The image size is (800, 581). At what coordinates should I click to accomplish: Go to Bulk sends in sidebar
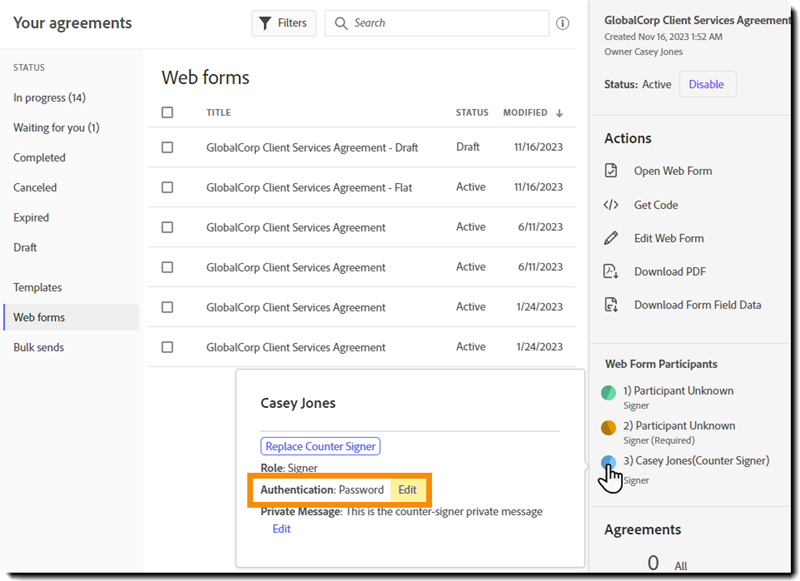38,348
